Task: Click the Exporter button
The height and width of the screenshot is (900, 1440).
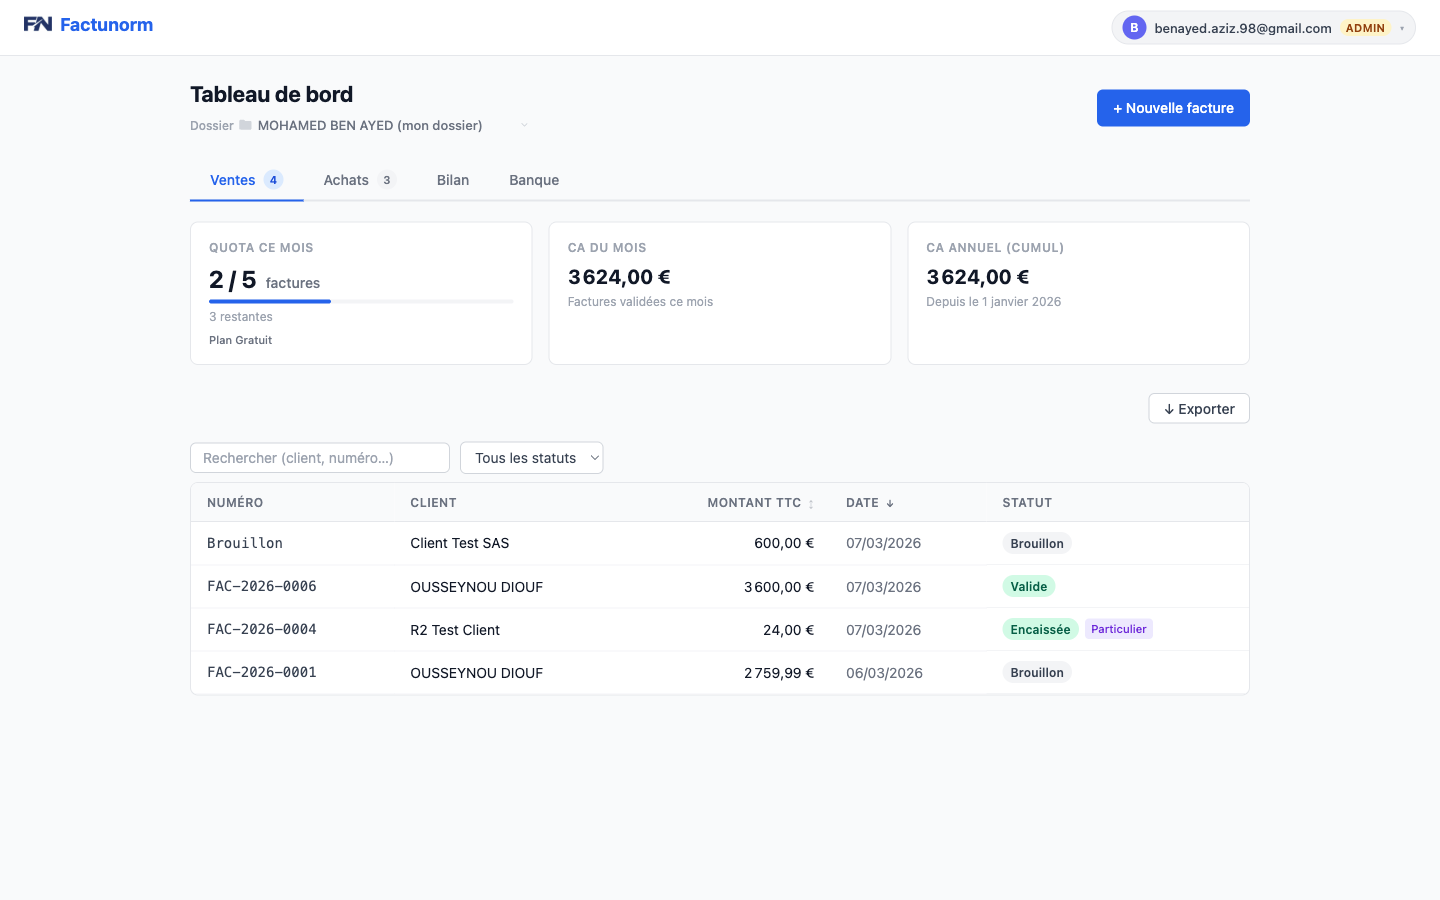Action: pos(1198,409)
